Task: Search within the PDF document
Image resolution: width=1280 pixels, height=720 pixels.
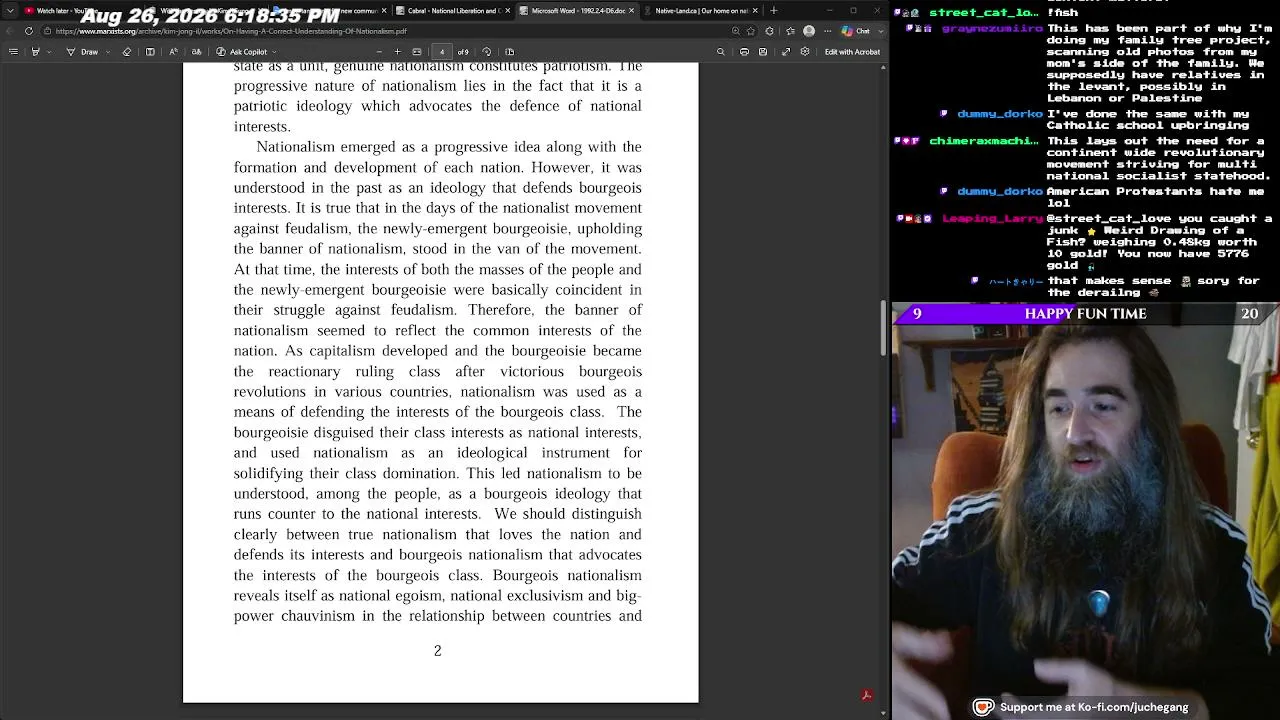Action: (720, 52)
